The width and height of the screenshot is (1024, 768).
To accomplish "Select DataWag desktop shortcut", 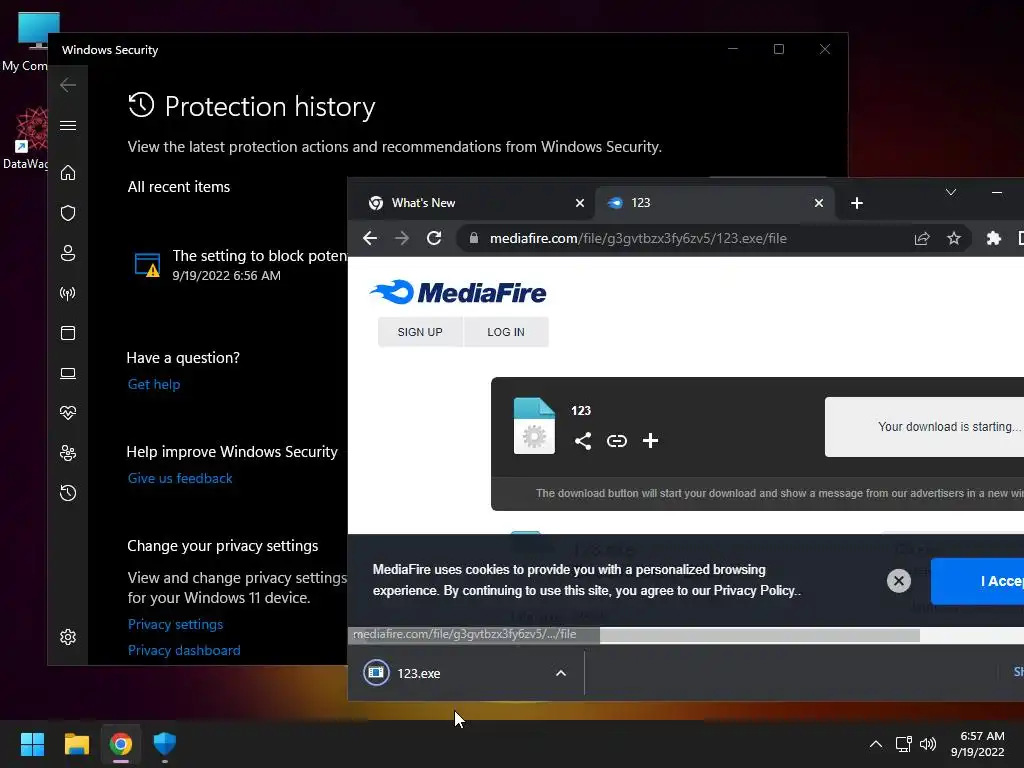I will 26,138.
